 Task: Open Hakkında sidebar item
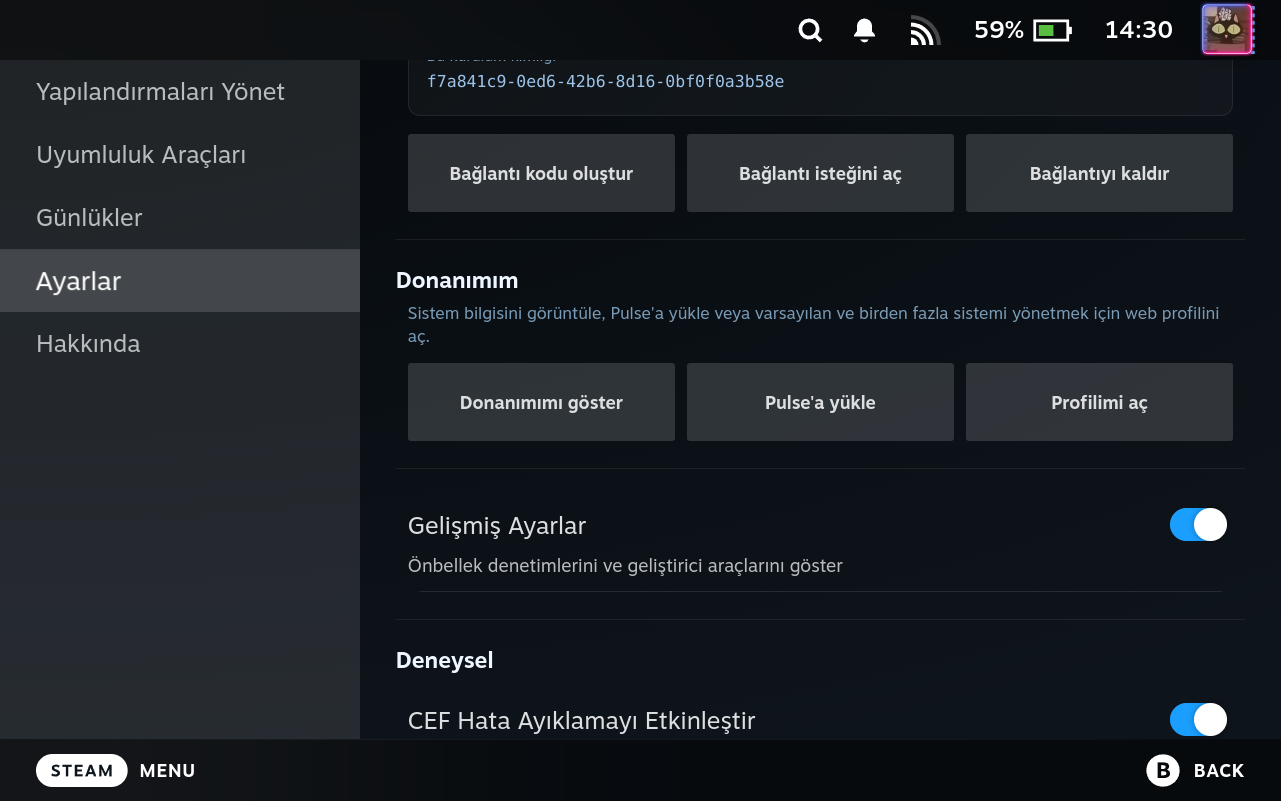[180, 344]
